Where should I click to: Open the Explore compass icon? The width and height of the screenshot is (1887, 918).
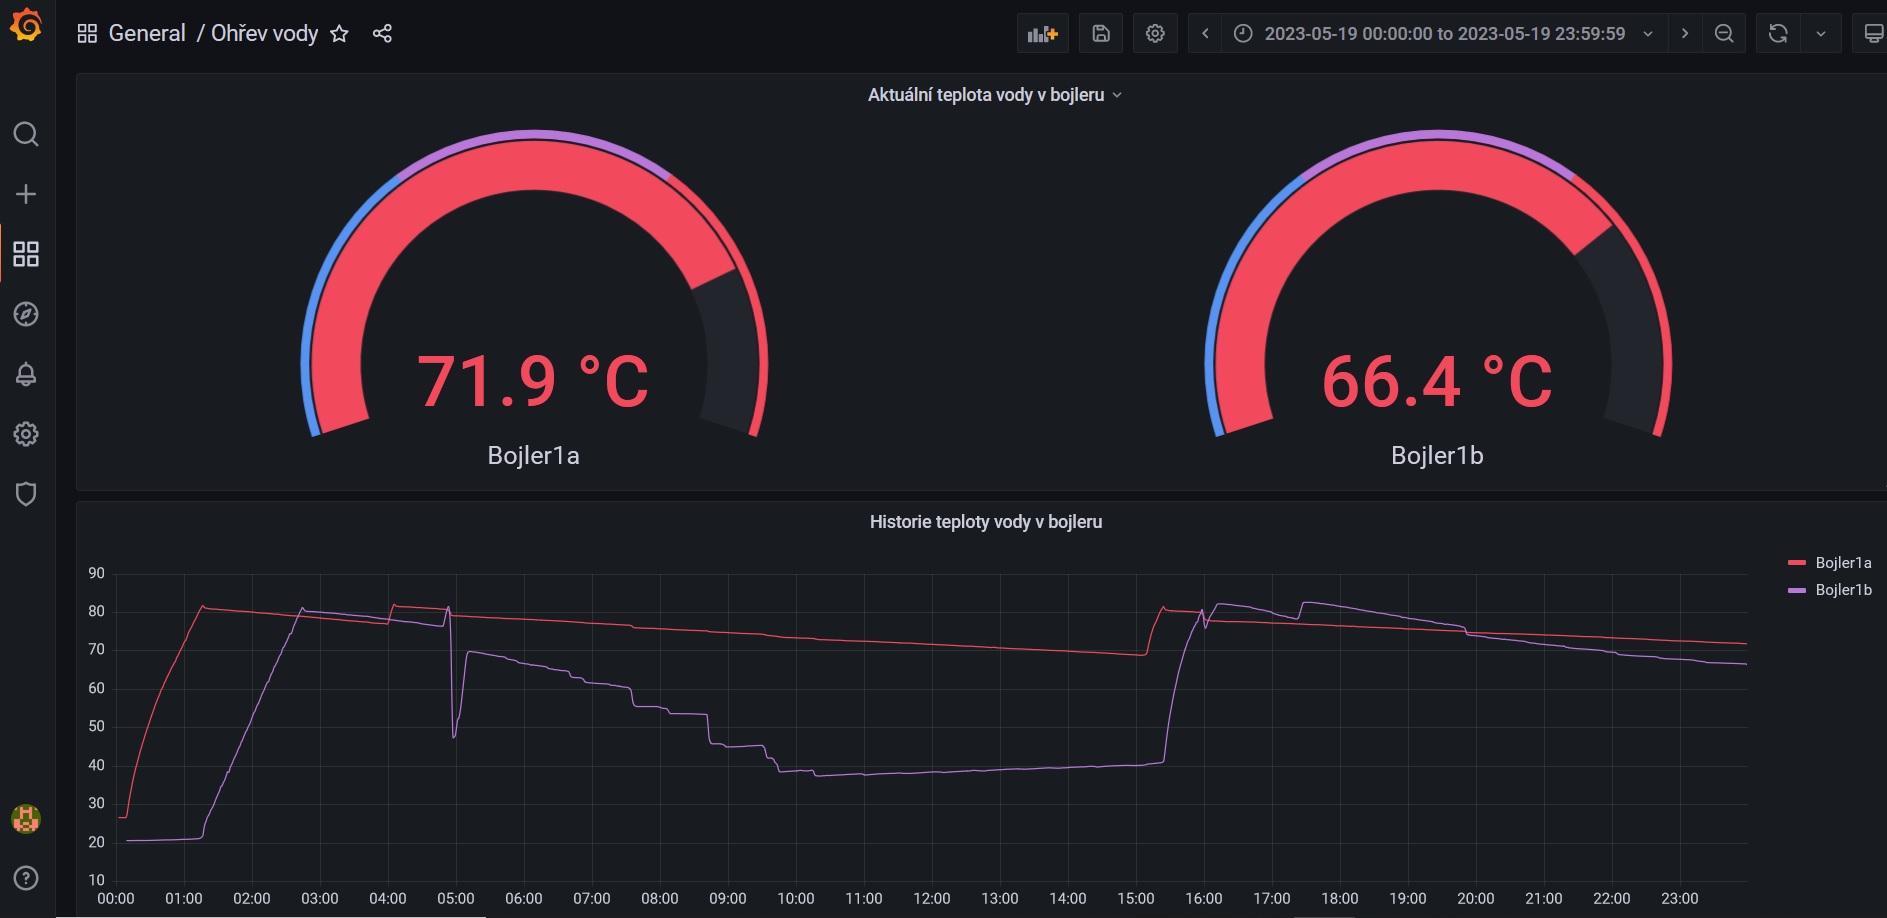26,314
